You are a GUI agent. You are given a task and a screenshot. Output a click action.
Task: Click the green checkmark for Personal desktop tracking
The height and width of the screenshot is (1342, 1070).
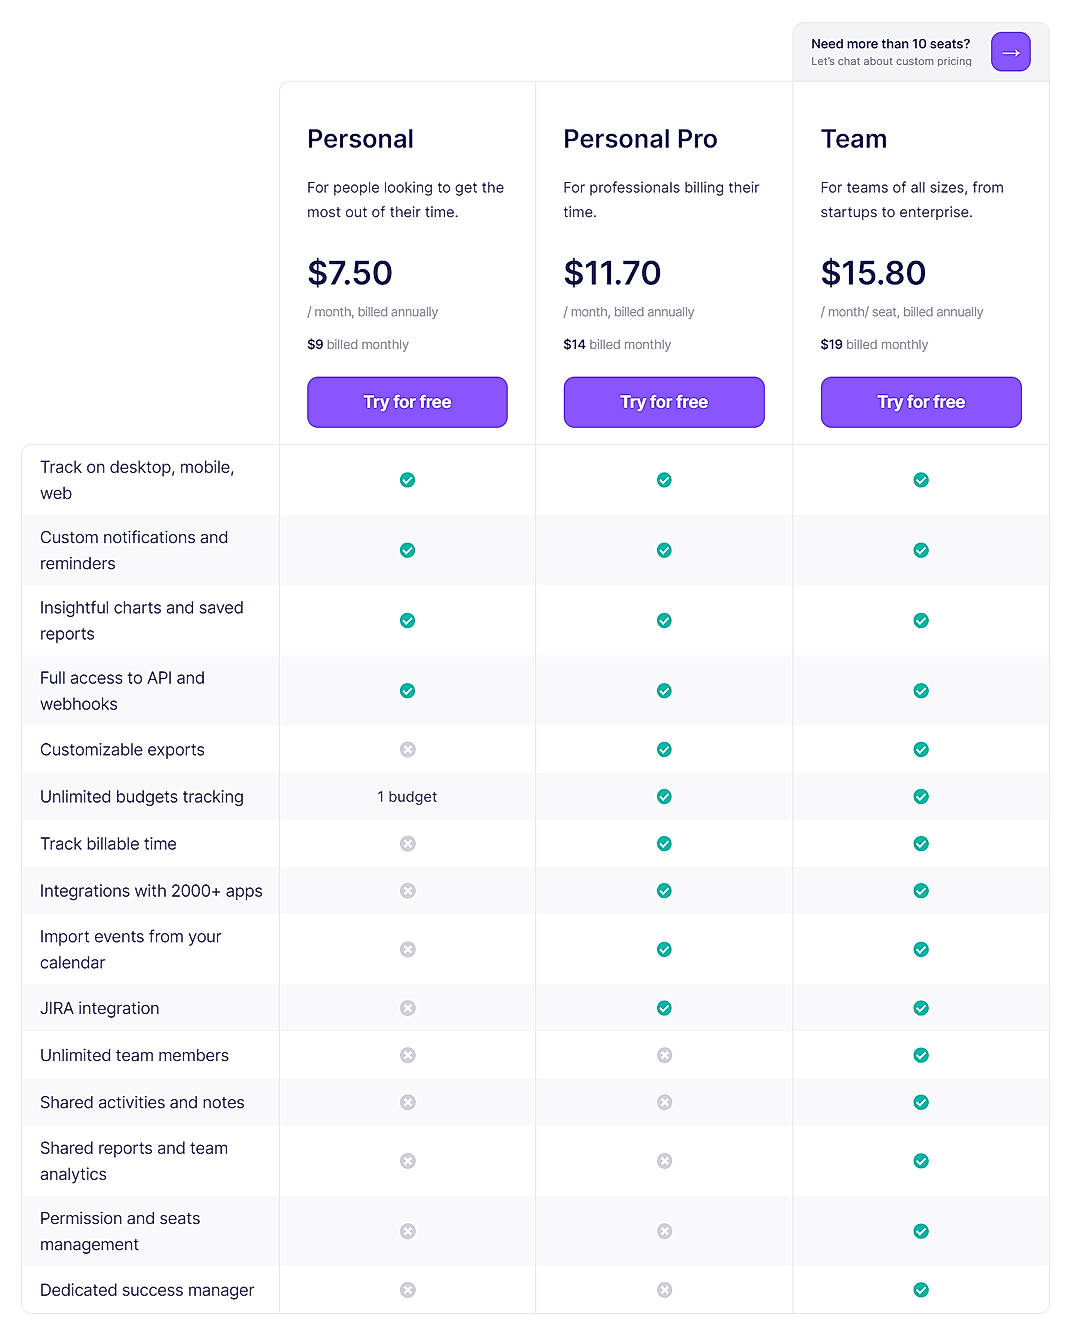[407, 480]
